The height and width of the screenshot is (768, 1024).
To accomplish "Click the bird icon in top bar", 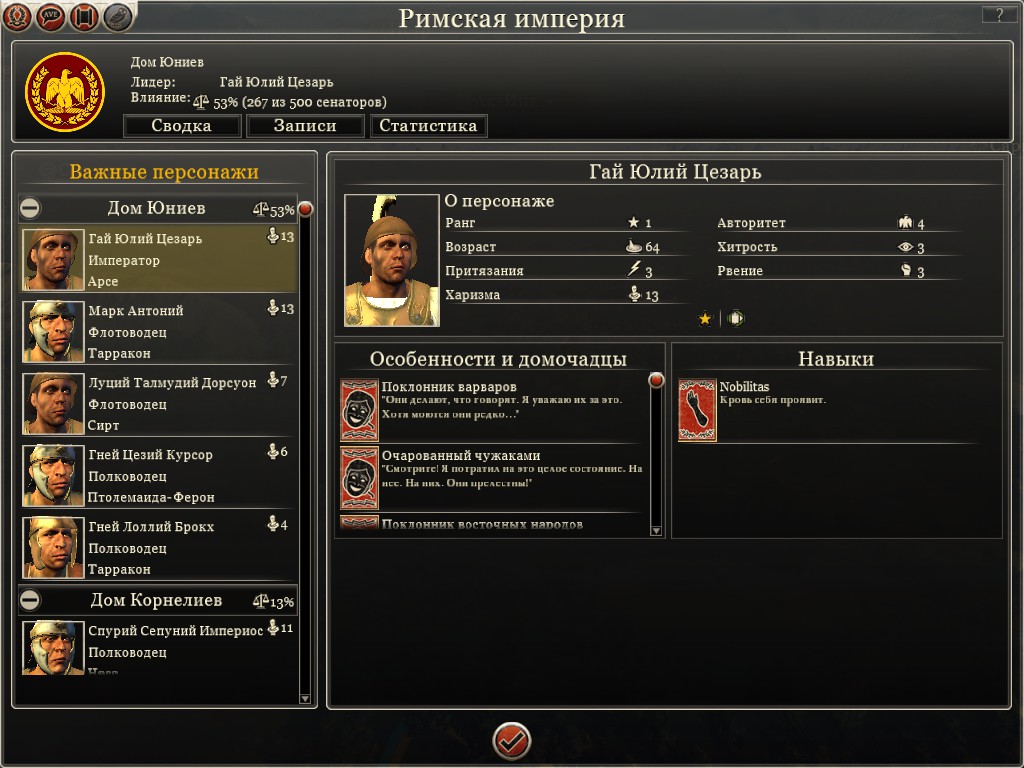I will (118, 16).
